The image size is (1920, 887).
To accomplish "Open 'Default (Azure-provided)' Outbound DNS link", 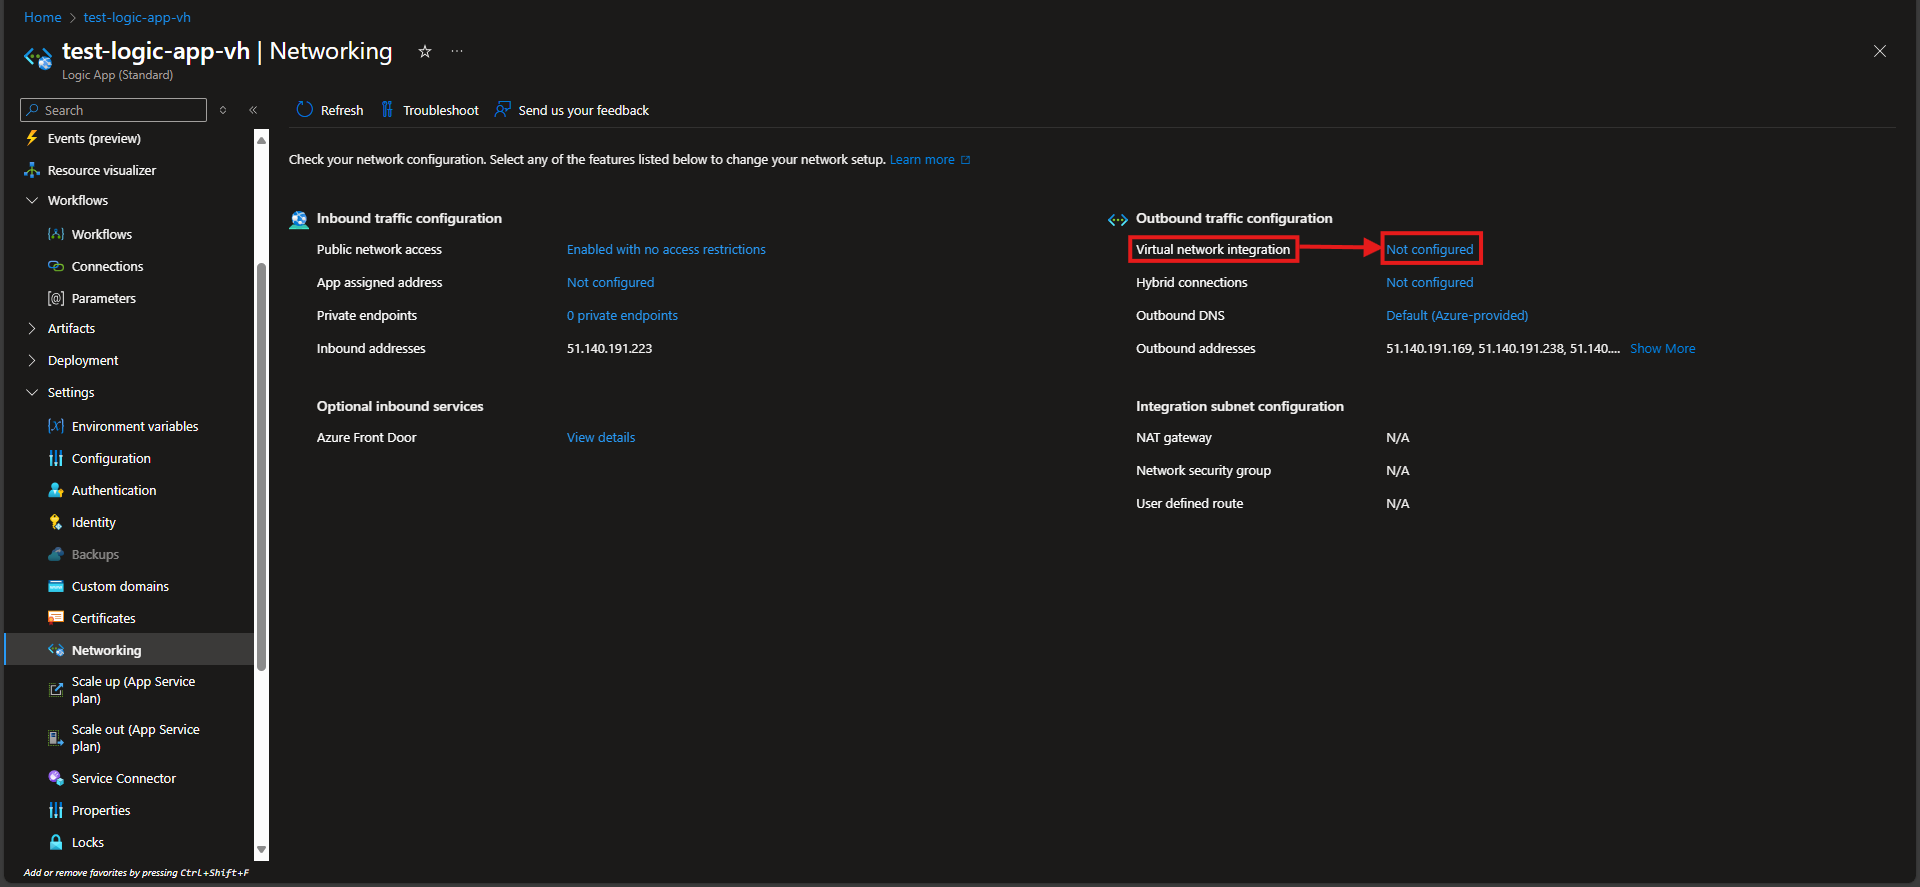I will 1457,315.
